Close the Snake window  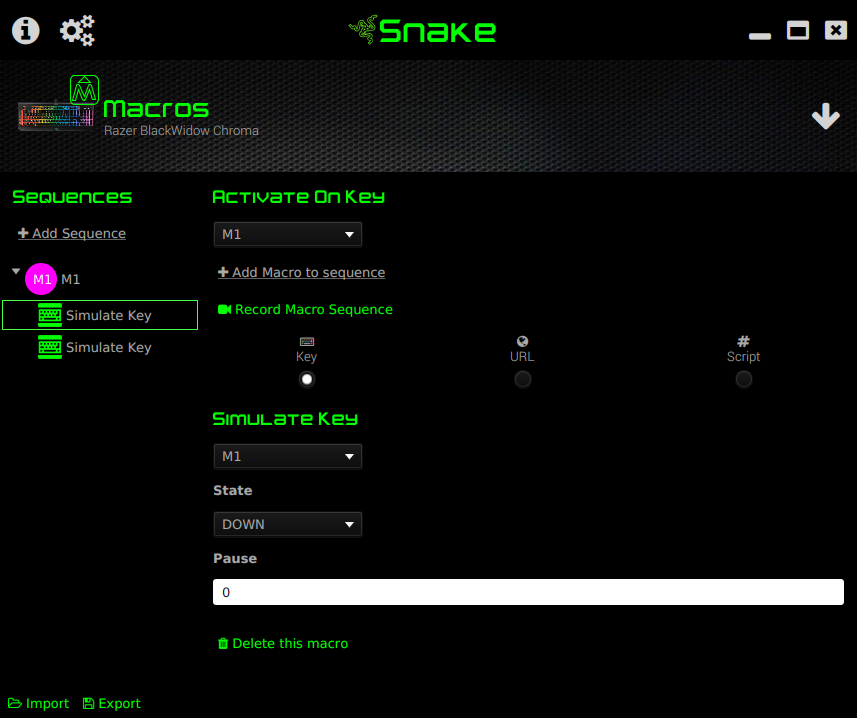pos(836,30)
